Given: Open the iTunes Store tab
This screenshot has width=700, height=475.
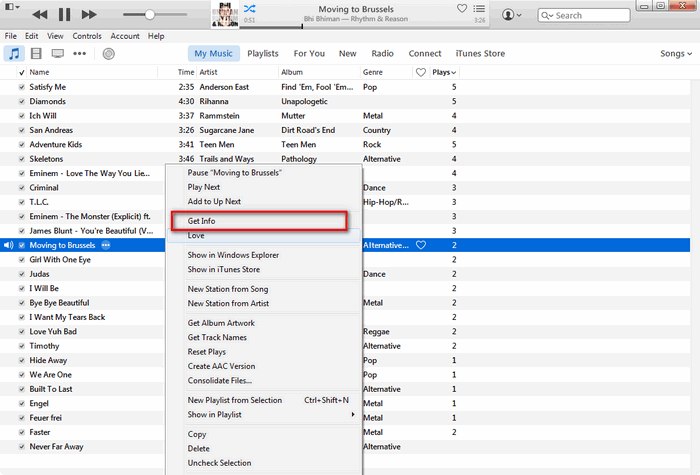Looking at the screenshot, I should coord(480,54).
